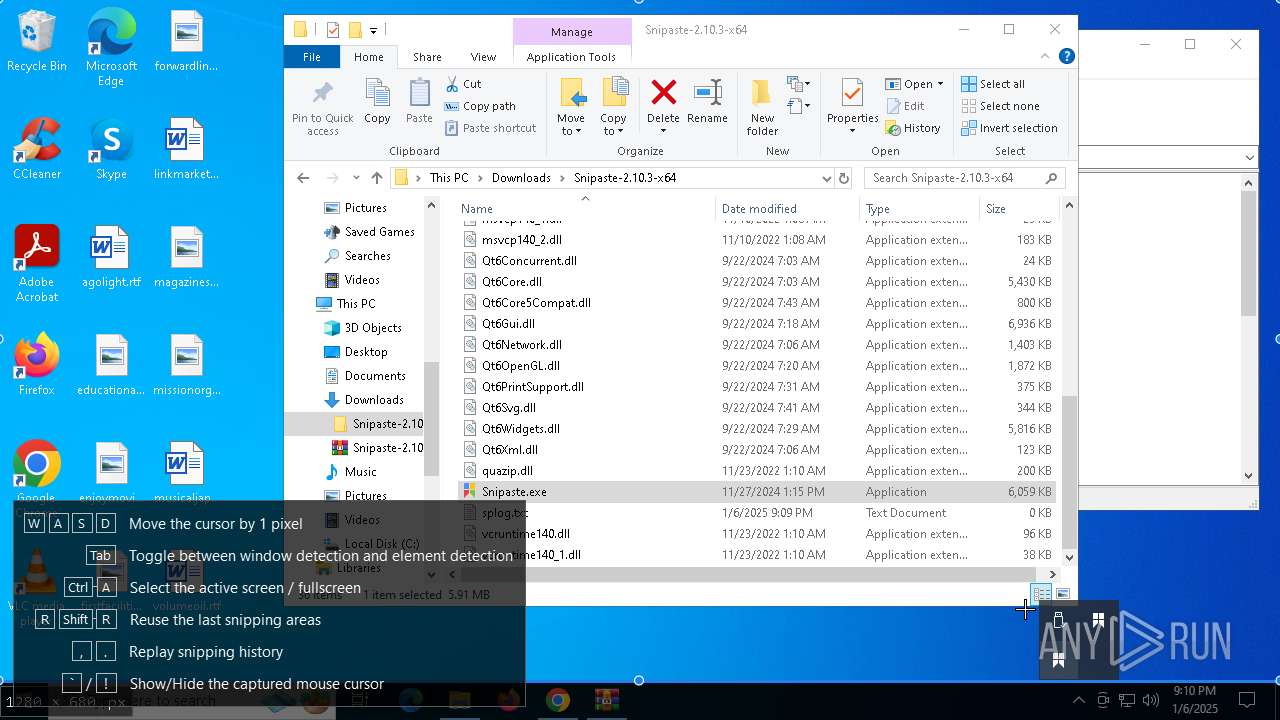Click Downloads in the address breadcrumb
1280x720 pixels.
tap(521, 178)
